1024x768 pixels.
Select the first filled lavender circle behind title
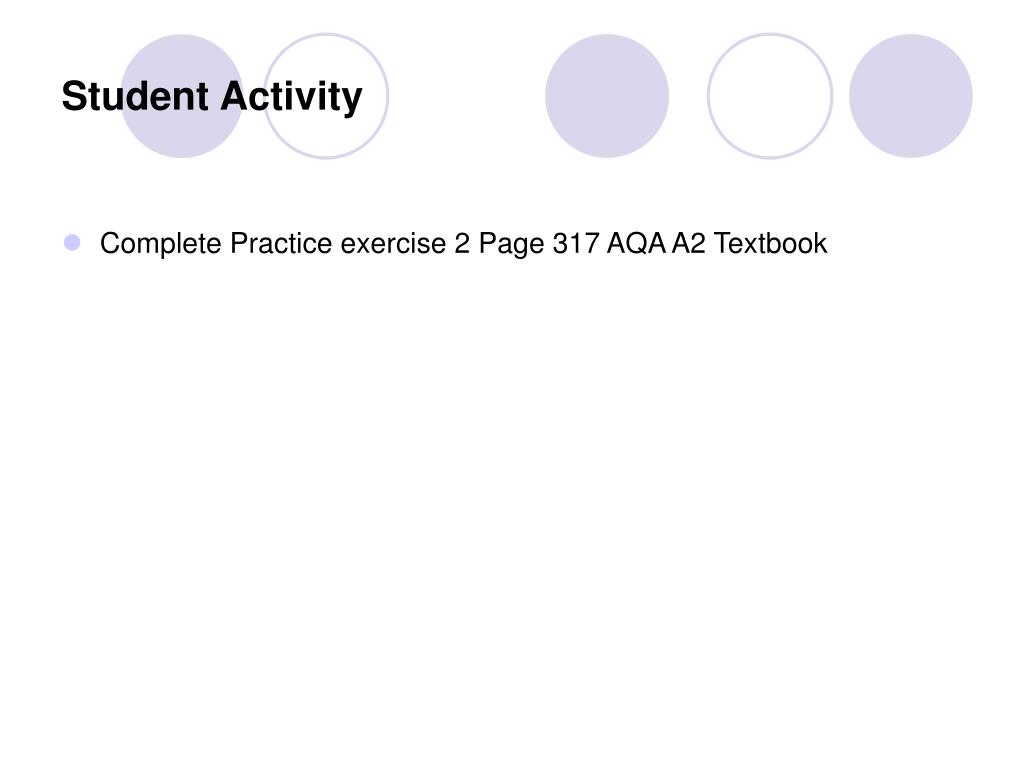coord(182,96)
